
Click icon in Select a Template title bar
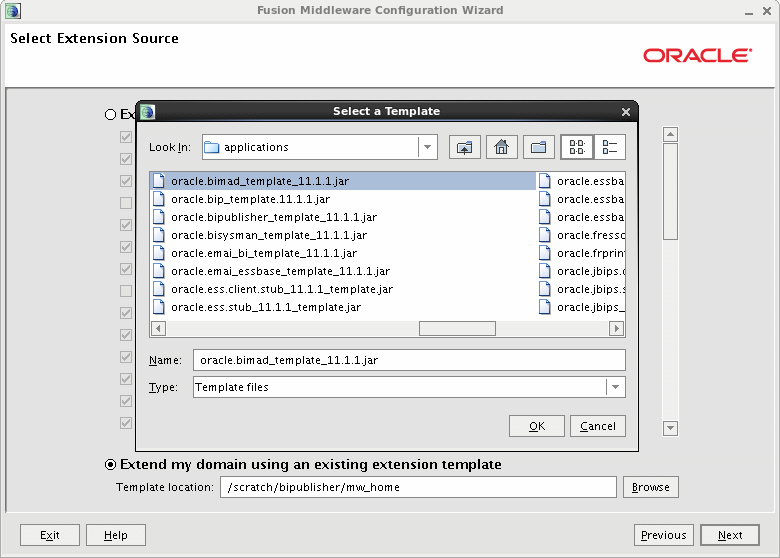point(147,111)
